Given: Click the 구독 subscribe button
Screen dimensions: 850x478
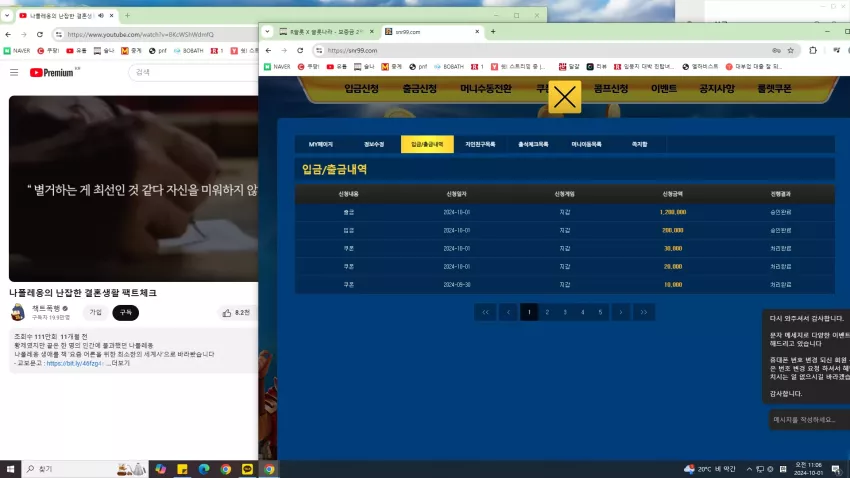Looking at the screenshot, I should [x=126, y=313].
